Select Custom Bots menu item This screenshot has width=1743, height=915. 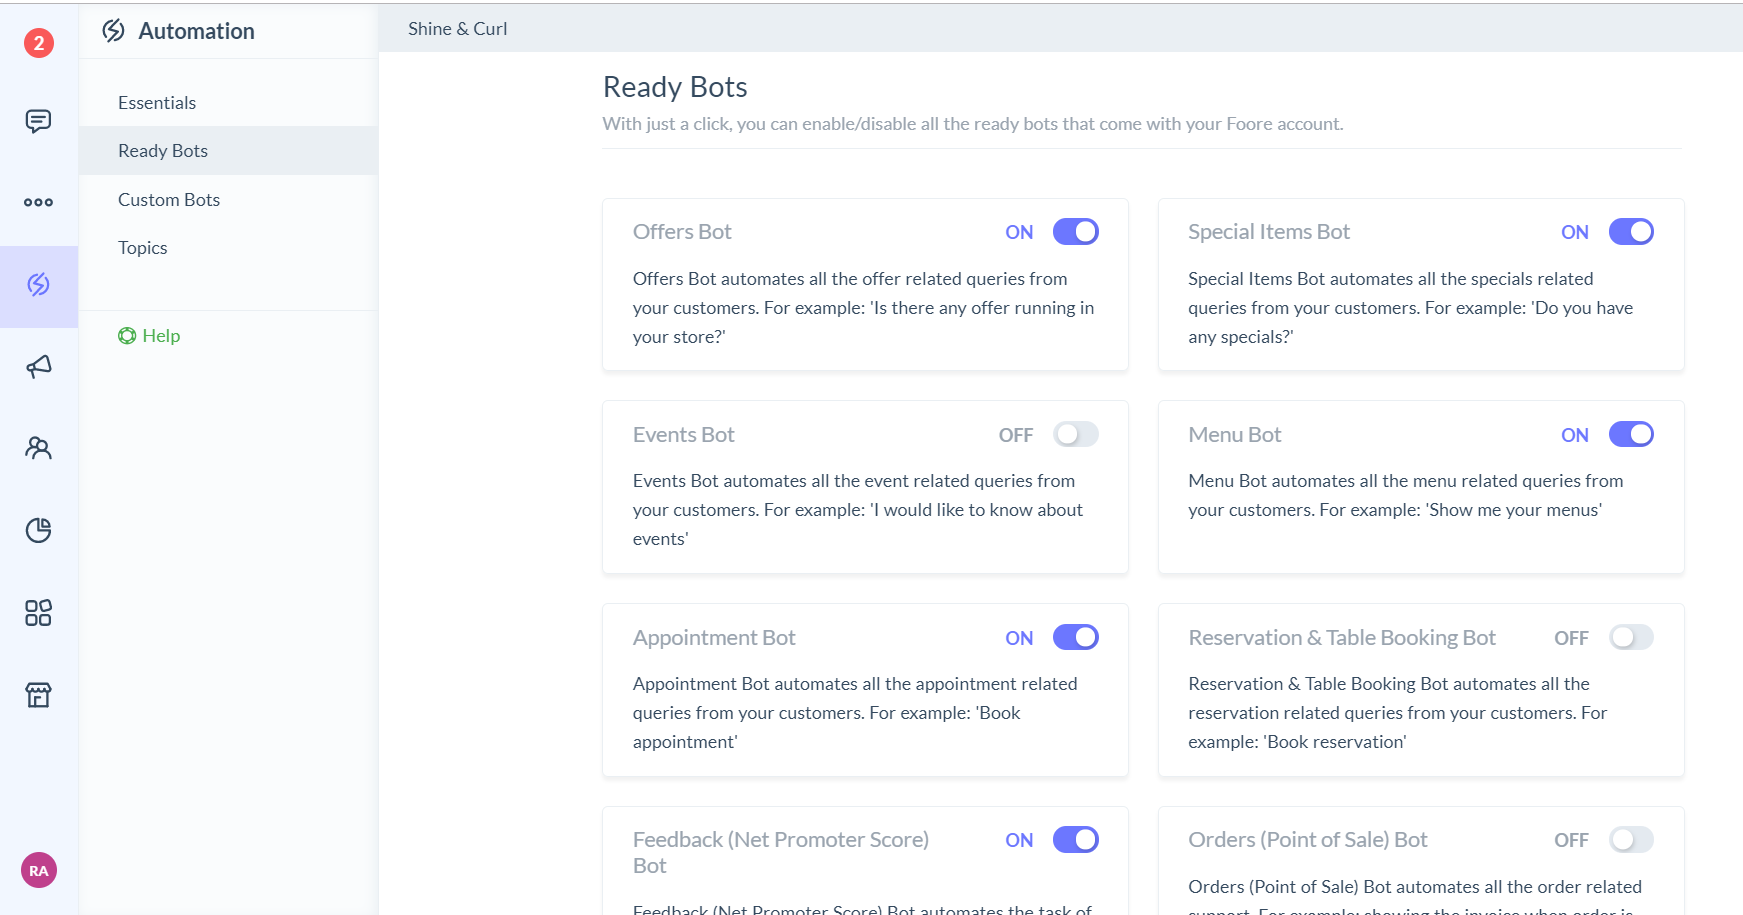[x=169, y=200]
